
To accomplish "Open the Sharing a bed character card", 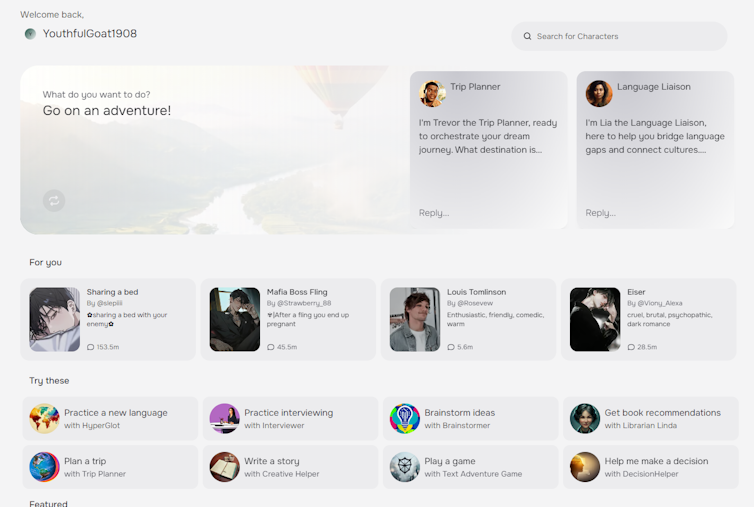I will tap(108, 319).
